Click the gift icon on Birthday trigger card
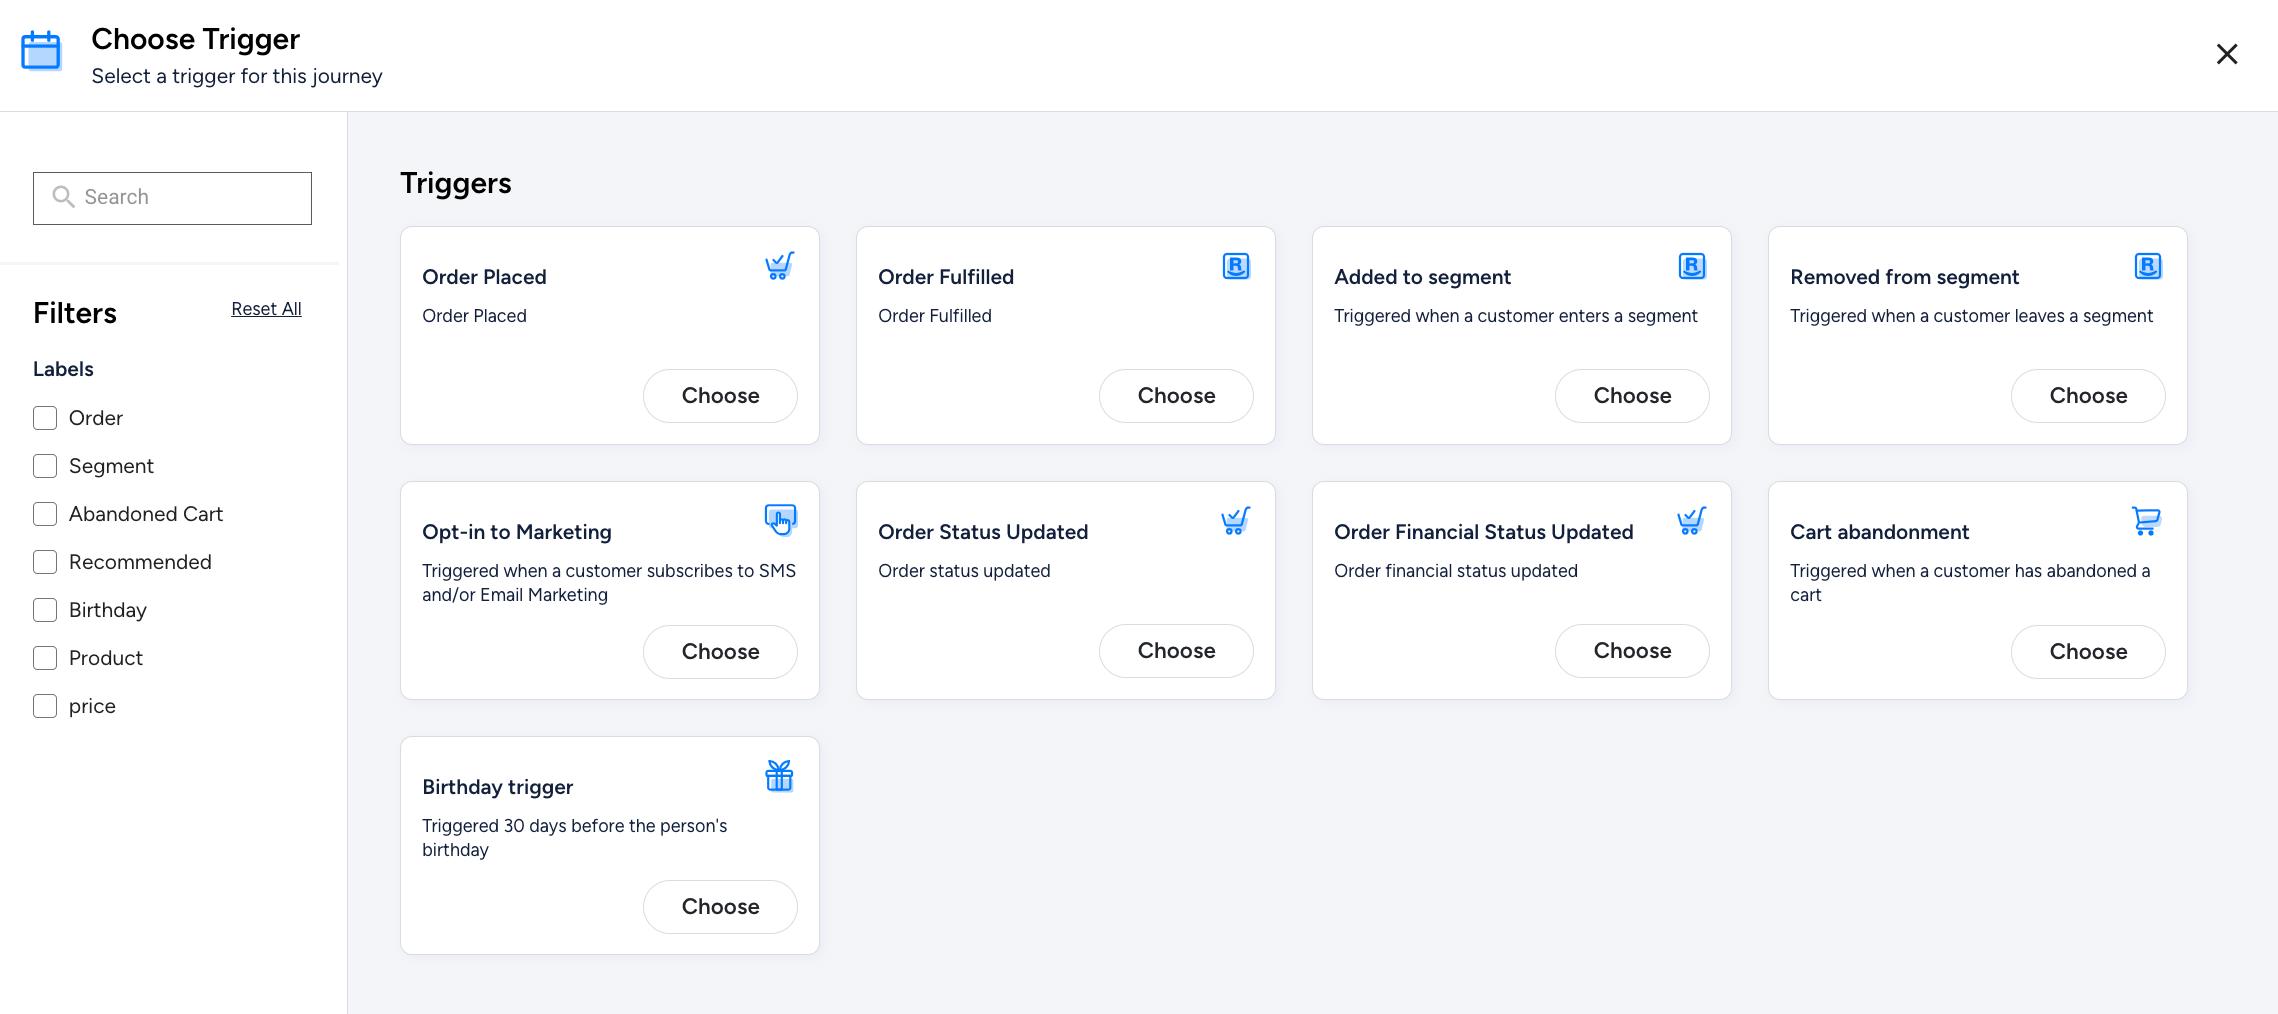Image resolution: width=2278 pixels, height=1014 pixels. (779, 776)
